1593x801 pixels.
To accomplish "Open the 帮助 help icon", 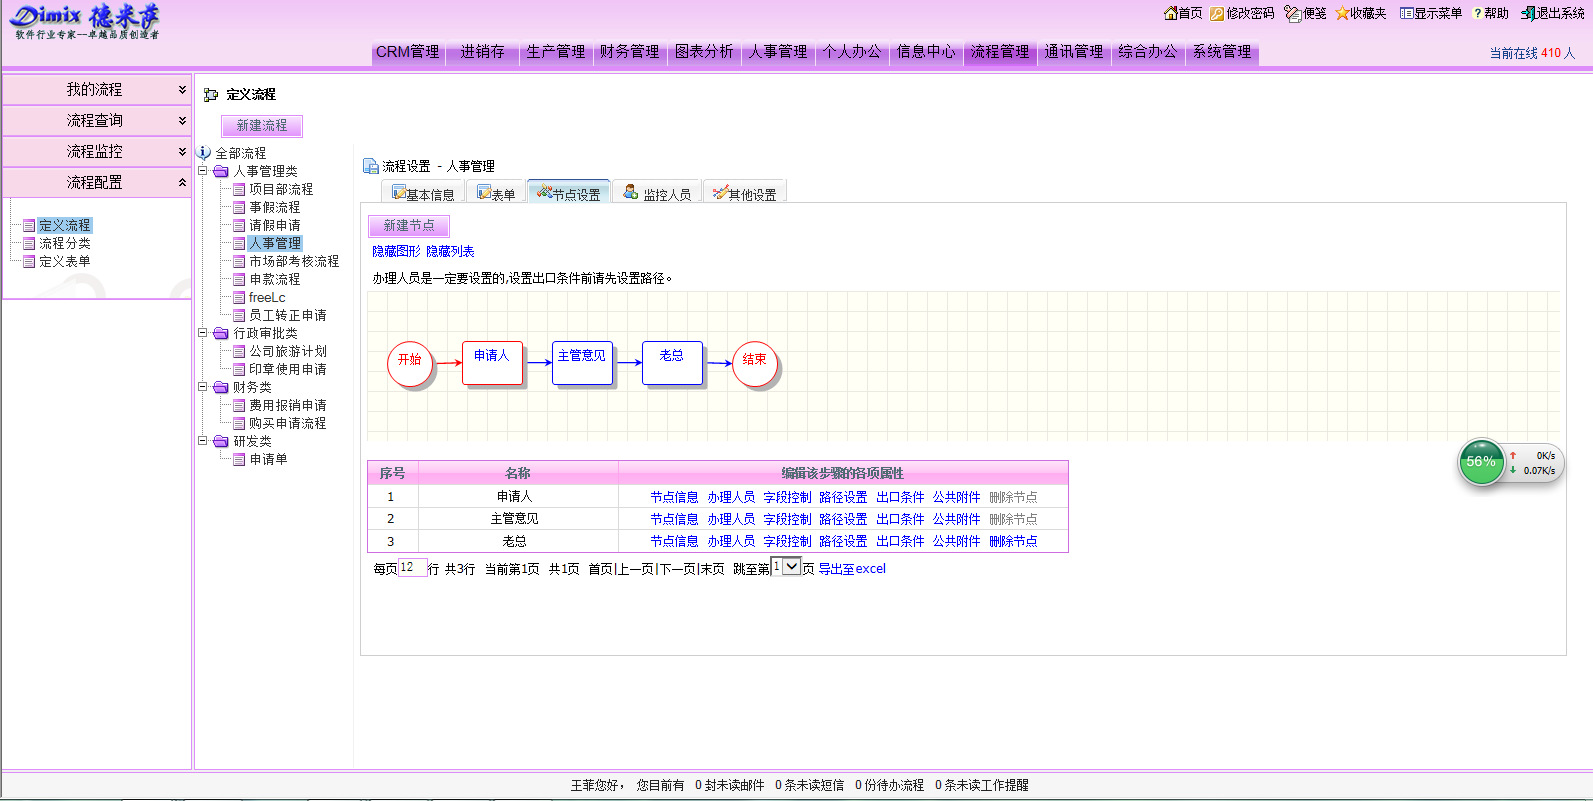I will point(1477,13).
